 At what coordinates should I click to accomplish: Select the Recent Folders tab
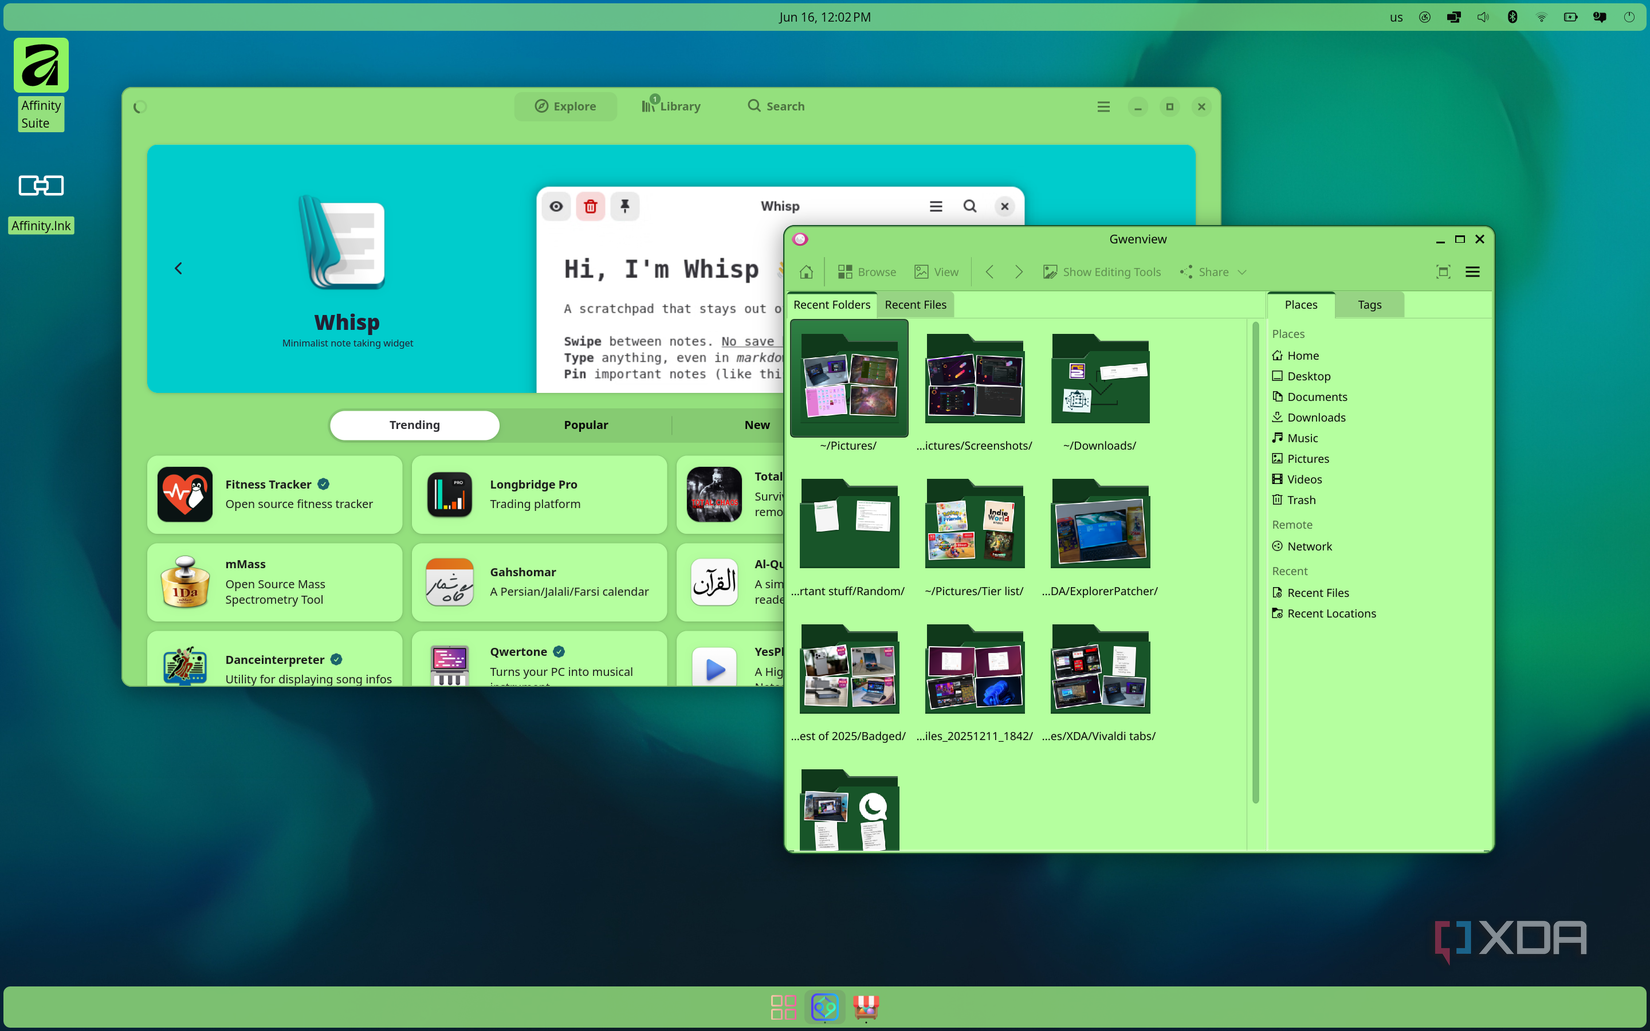[x=832, y=305]
